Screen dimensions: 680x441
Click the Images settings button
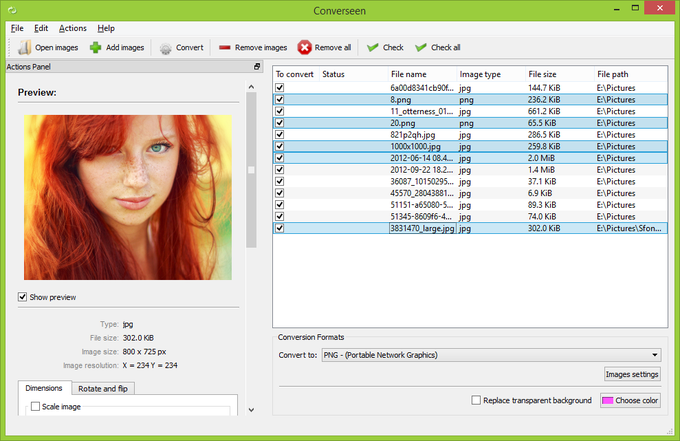coord(632,374)
